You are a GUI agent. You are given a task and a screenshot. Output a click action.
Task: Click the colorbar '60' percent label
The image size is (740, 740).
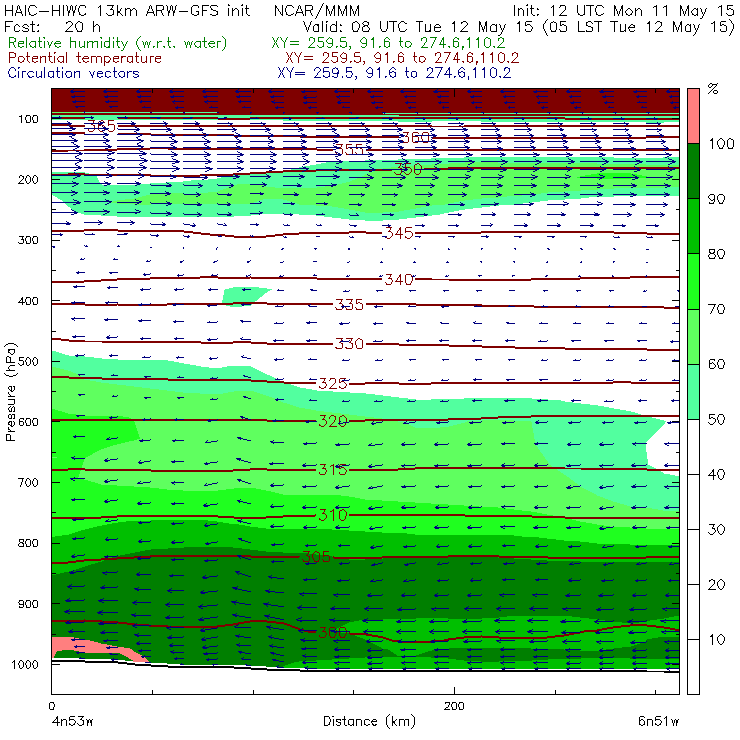coord(716,364)
